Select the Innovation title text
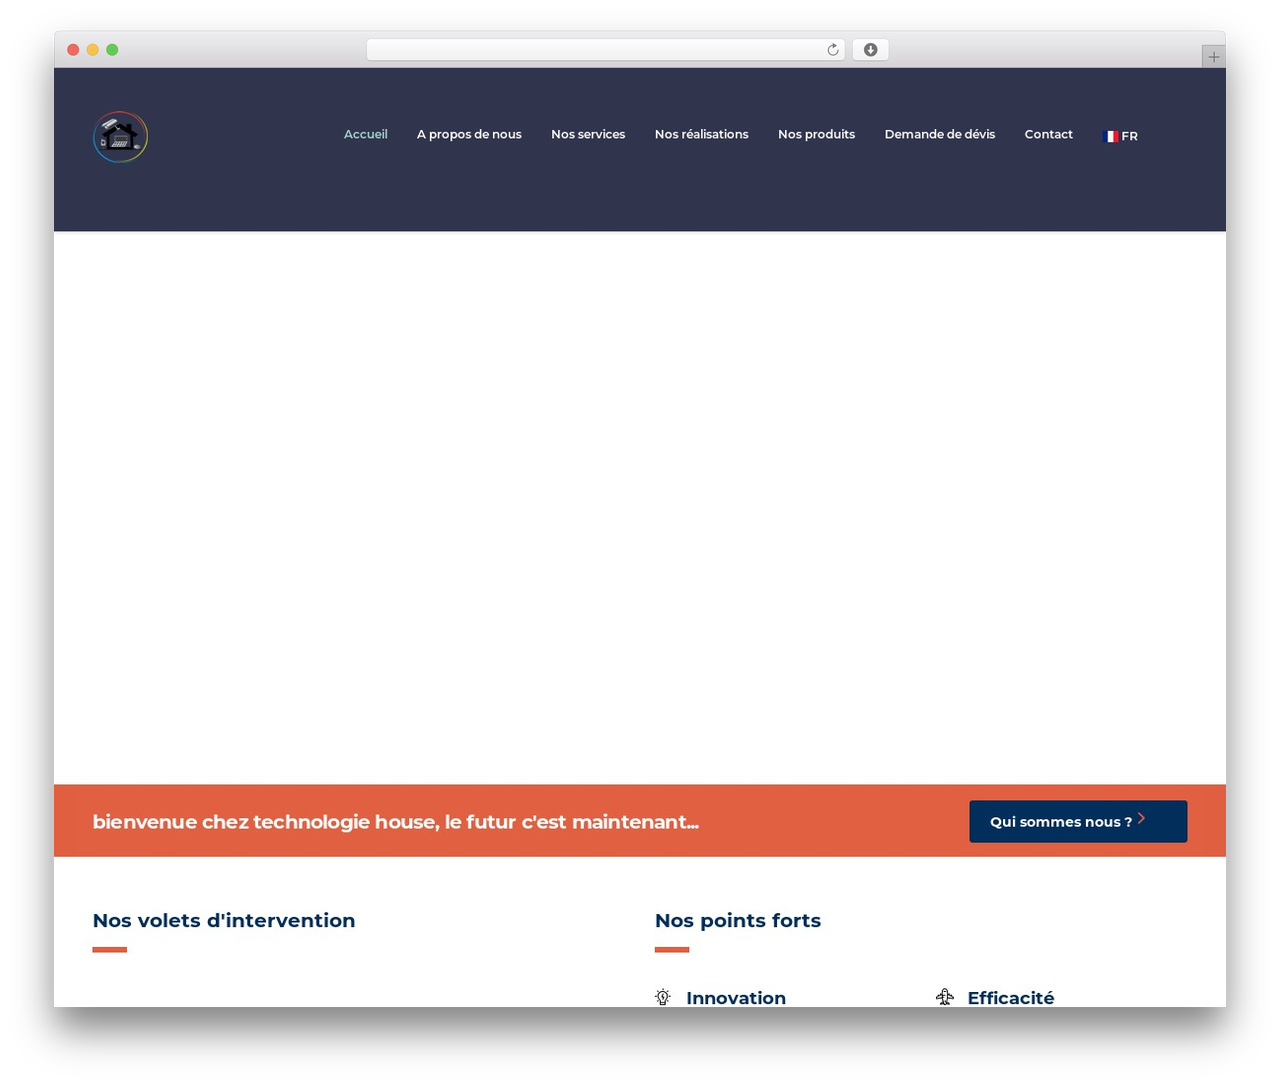Image resolution: width=1280 pixels, height=1084 pixels. click(736, 998)
